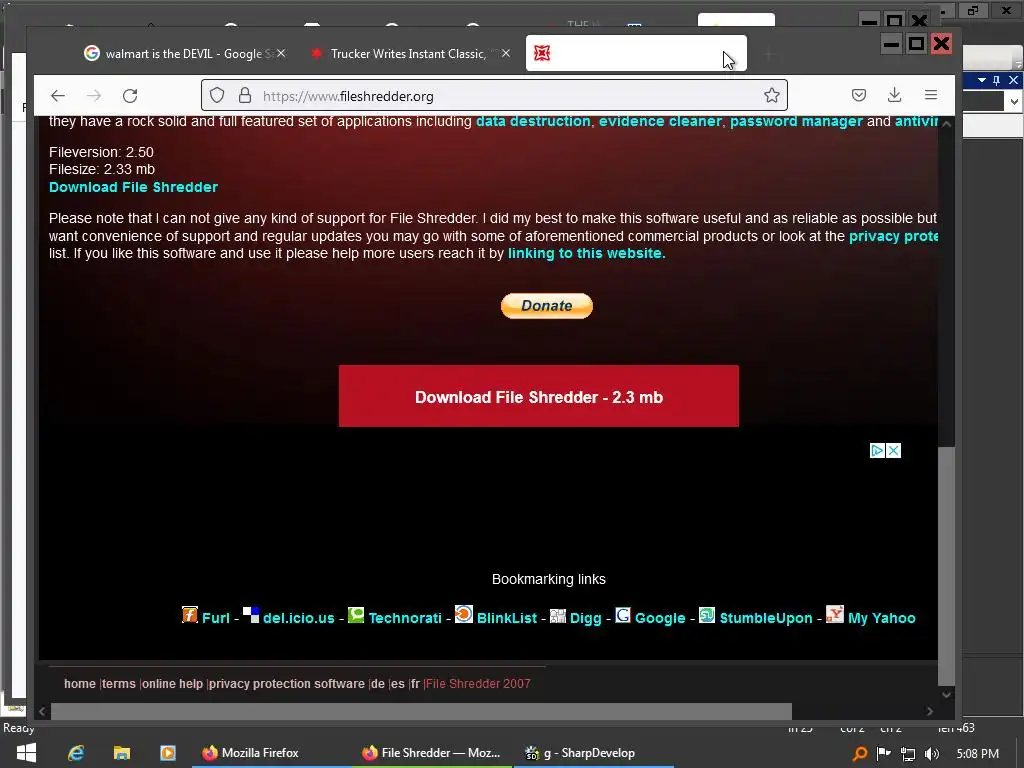Open the tracking protection shield icon
1024x768 pixels.
coord(217,96)
